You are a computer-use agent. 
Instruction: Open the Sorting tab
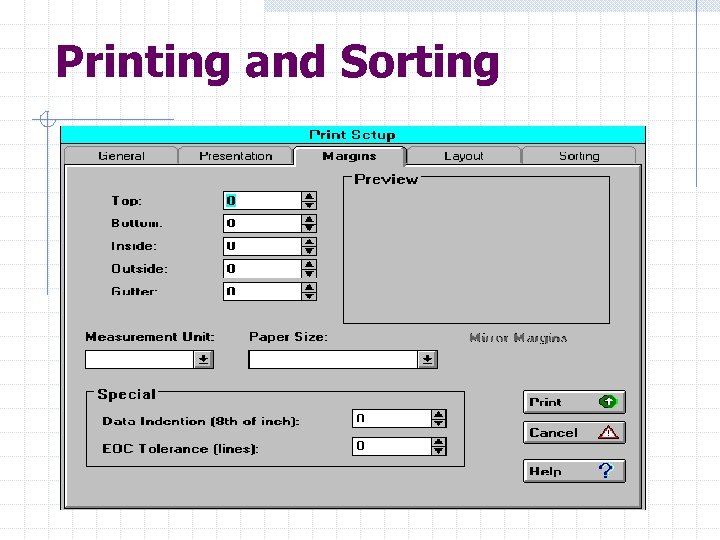click(579, 156)
